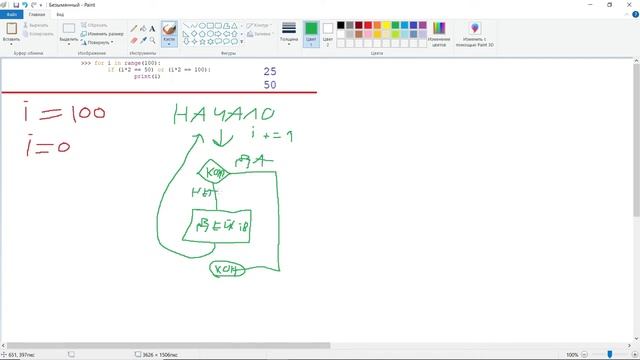The image size is (640, 360).
Task: Click the Copy (Копировать) button
Action: pos(38,34)
